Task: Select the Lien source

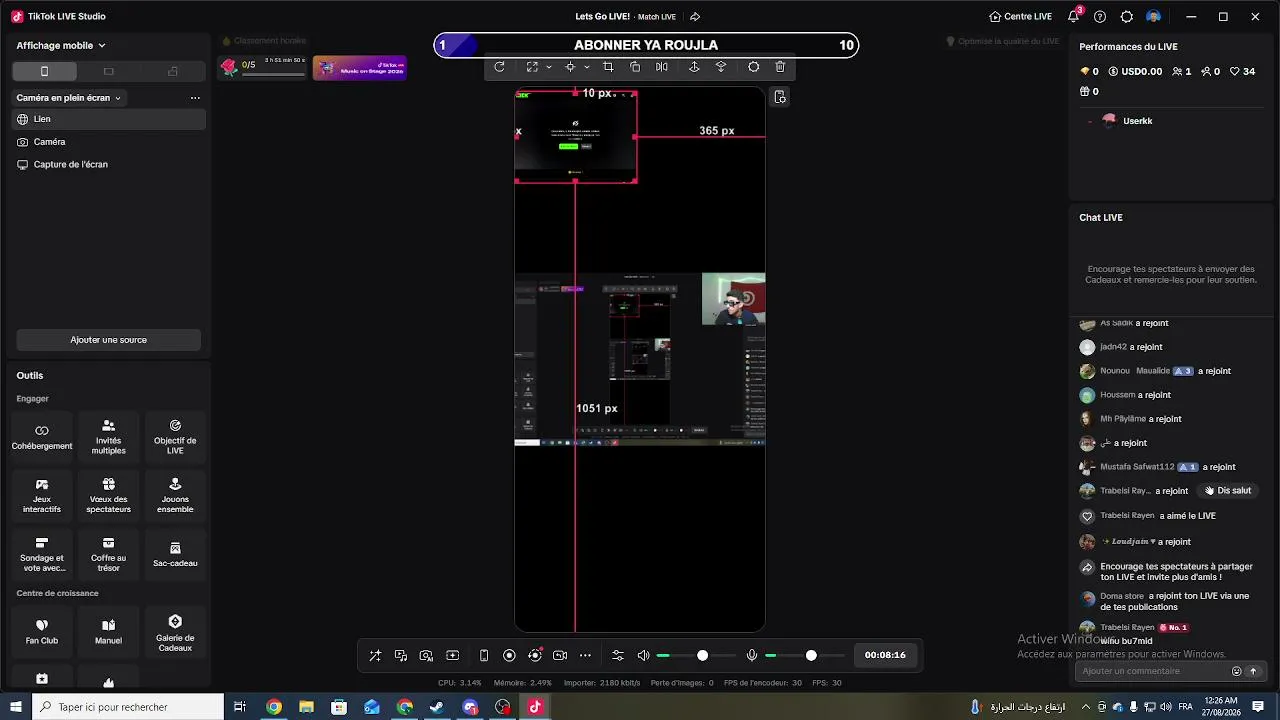Action: pyautogui.click(x=109, y=119)
